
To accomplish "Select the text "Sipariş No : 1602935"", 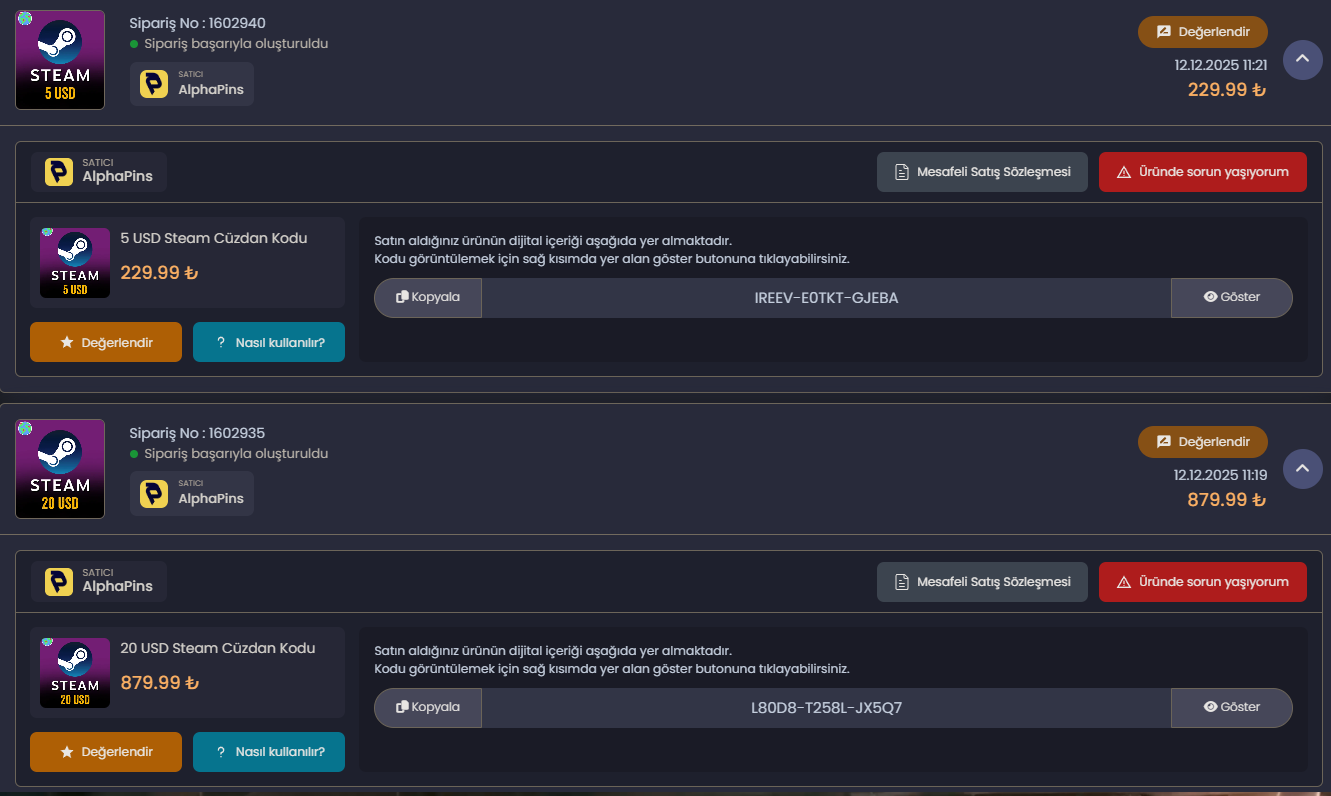I will pos(198,433).
